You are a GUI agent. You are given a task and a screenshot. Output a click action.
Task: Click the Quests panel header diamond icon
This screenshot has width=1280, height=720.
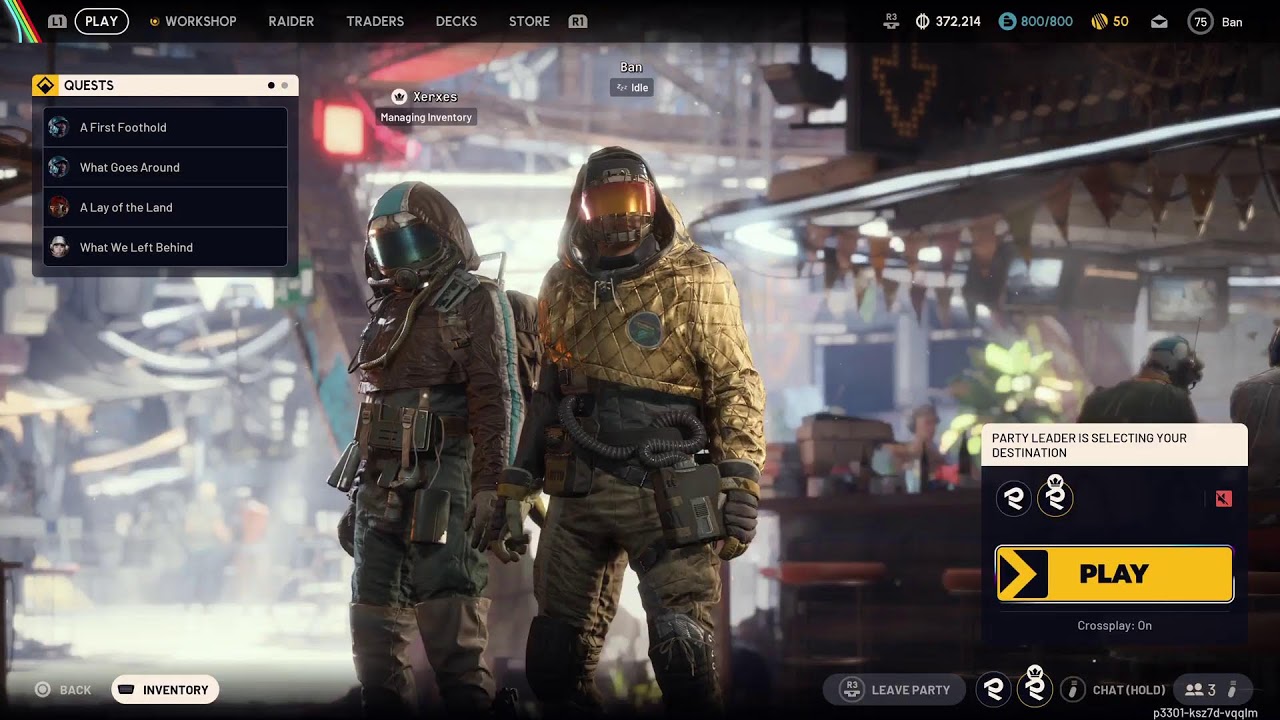45,85
